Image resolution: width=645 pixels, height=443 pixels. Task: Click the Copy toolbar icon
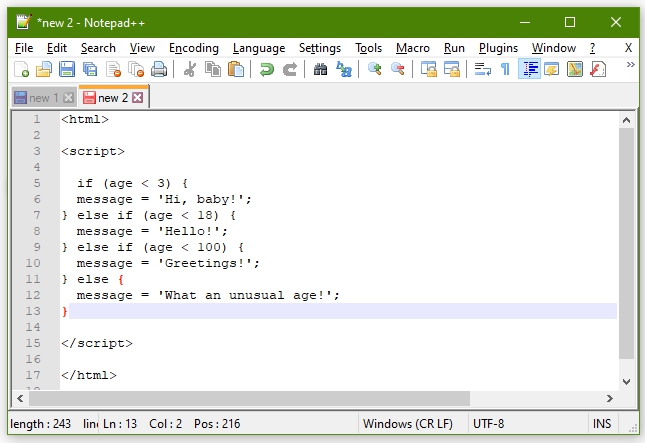213,69
